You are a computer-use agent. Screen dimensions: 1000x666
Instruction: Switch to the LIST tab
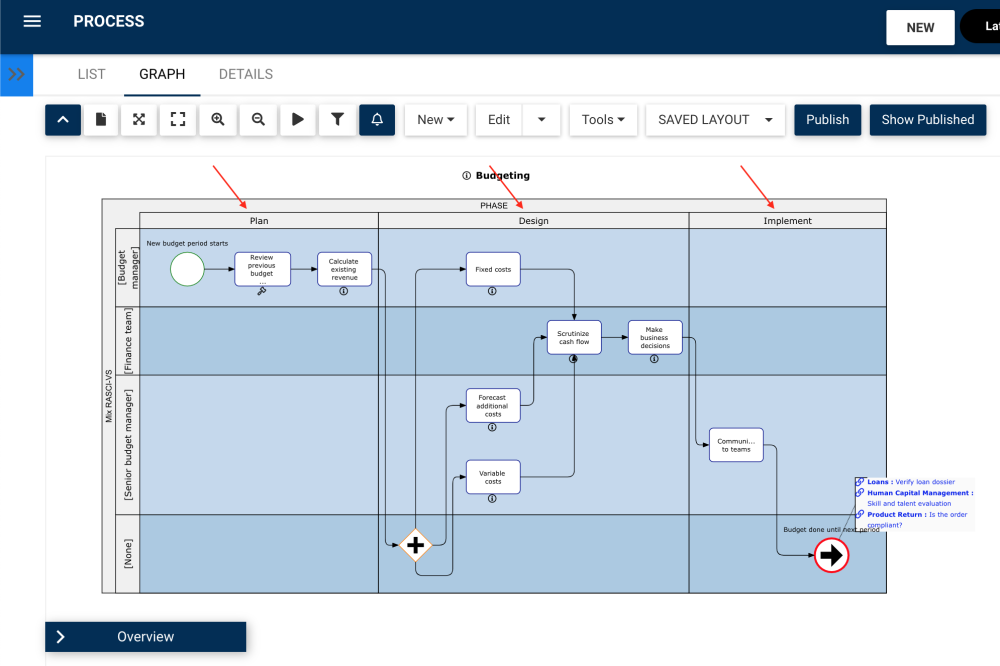(x=91, y=74)
